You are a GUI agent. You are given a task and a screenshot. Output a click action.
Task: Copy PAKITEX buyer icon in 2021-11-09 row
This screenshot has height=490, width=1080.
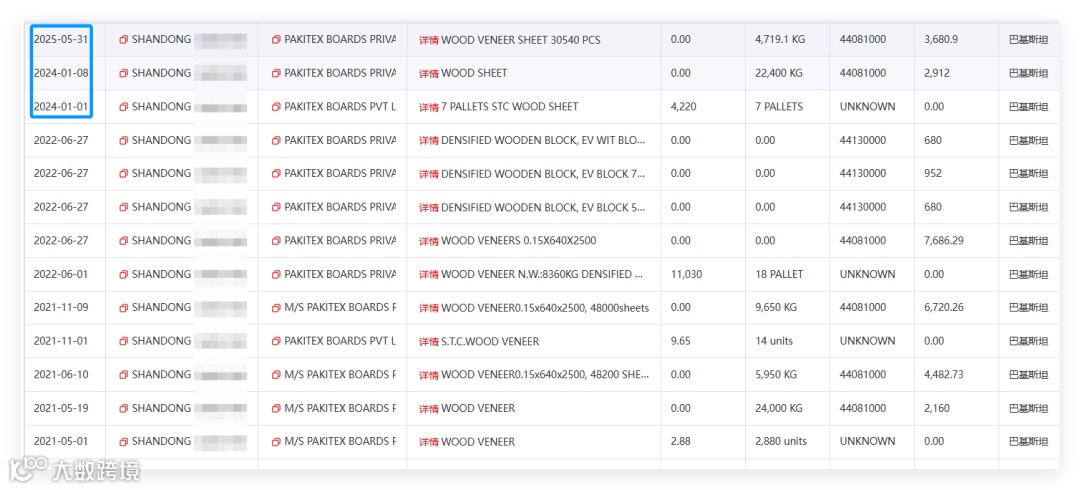click(x=276, y=307)
